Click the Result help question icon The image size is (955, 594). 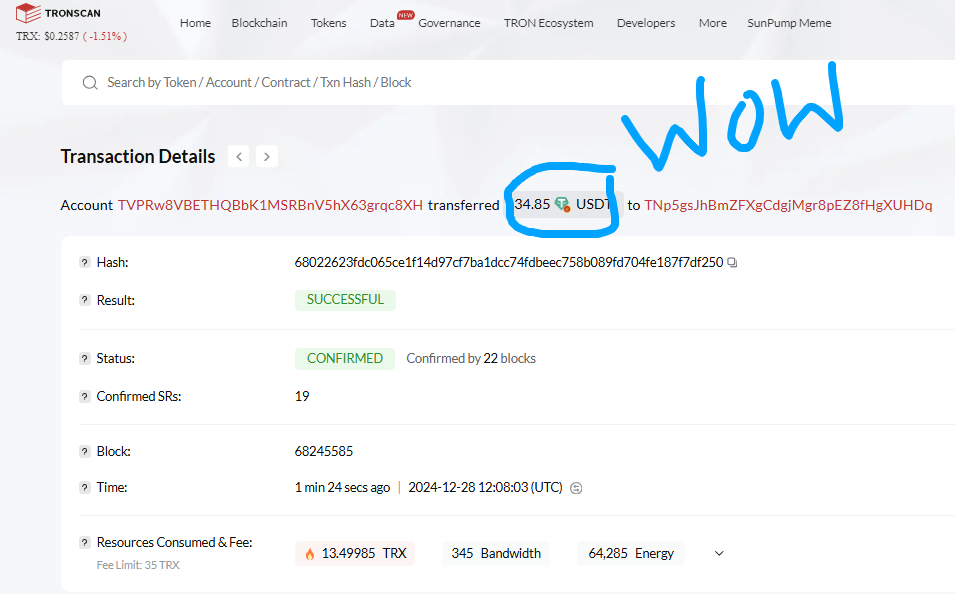point(85,300)
